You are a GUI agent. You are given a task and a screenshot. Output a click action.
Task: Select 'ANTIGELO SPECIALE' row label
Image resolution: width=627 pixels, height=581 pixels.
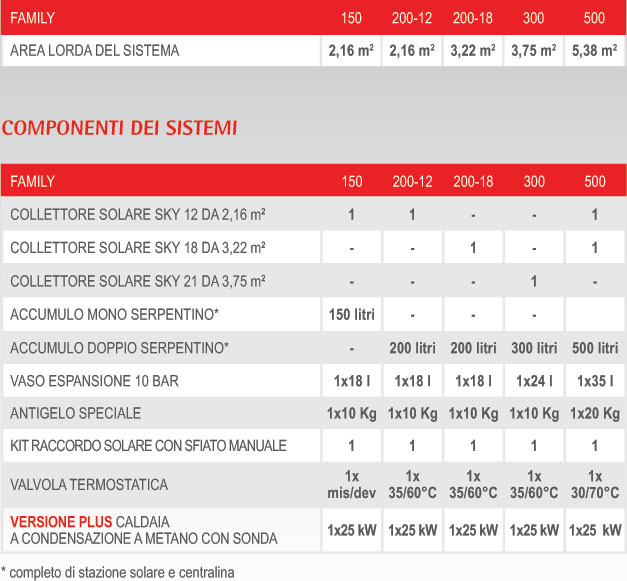(76, 413)
